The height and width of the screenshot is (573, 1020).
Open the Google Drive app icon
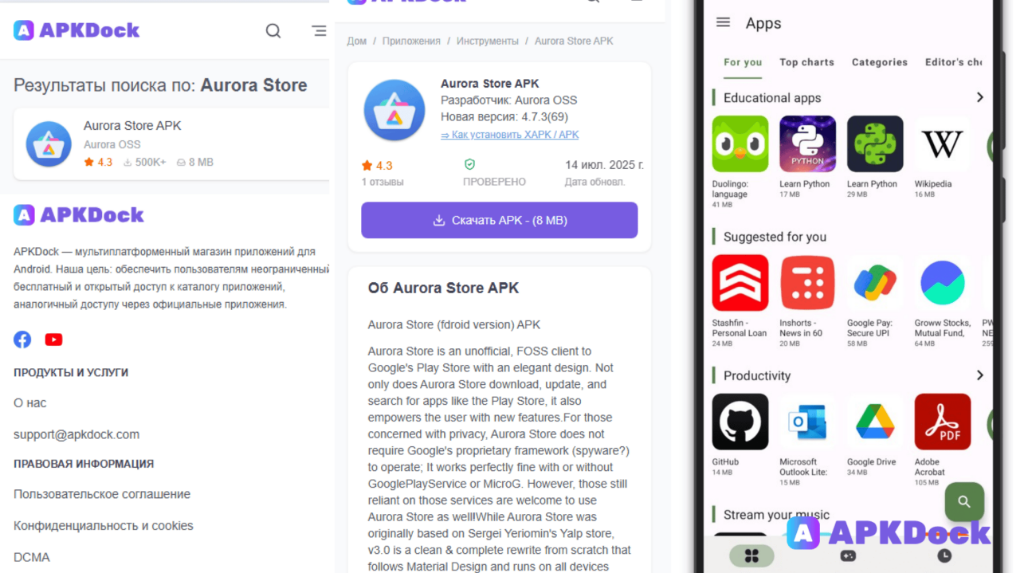(875, 421)
